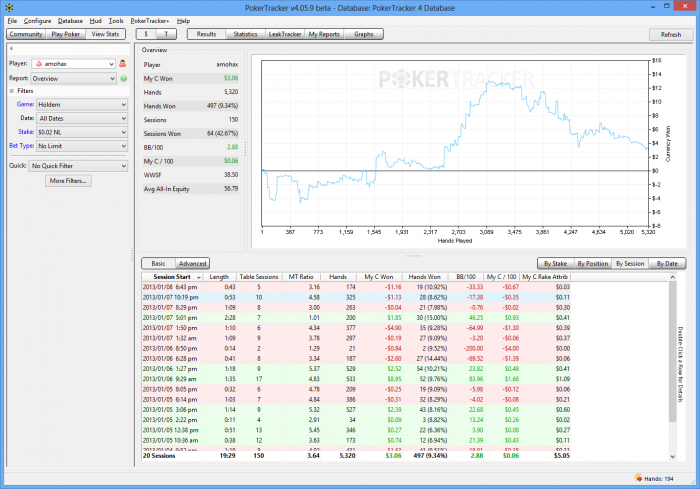Select session row 2013/01/07 10:19 pm

[x=356, y=297]
